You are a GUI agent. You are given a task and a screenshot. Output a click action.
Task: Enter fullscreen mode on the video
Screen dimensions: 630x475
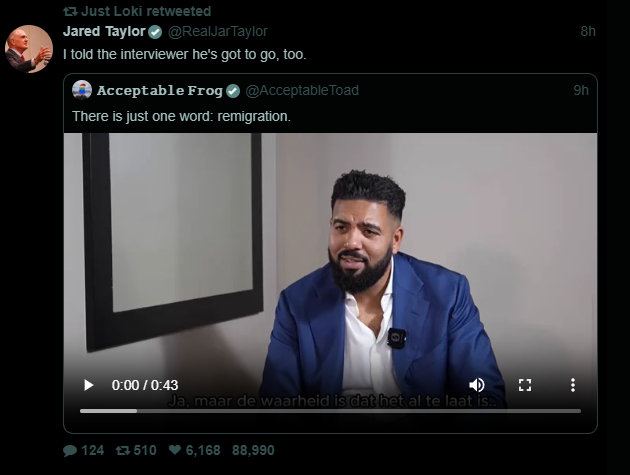click(524, 385)
